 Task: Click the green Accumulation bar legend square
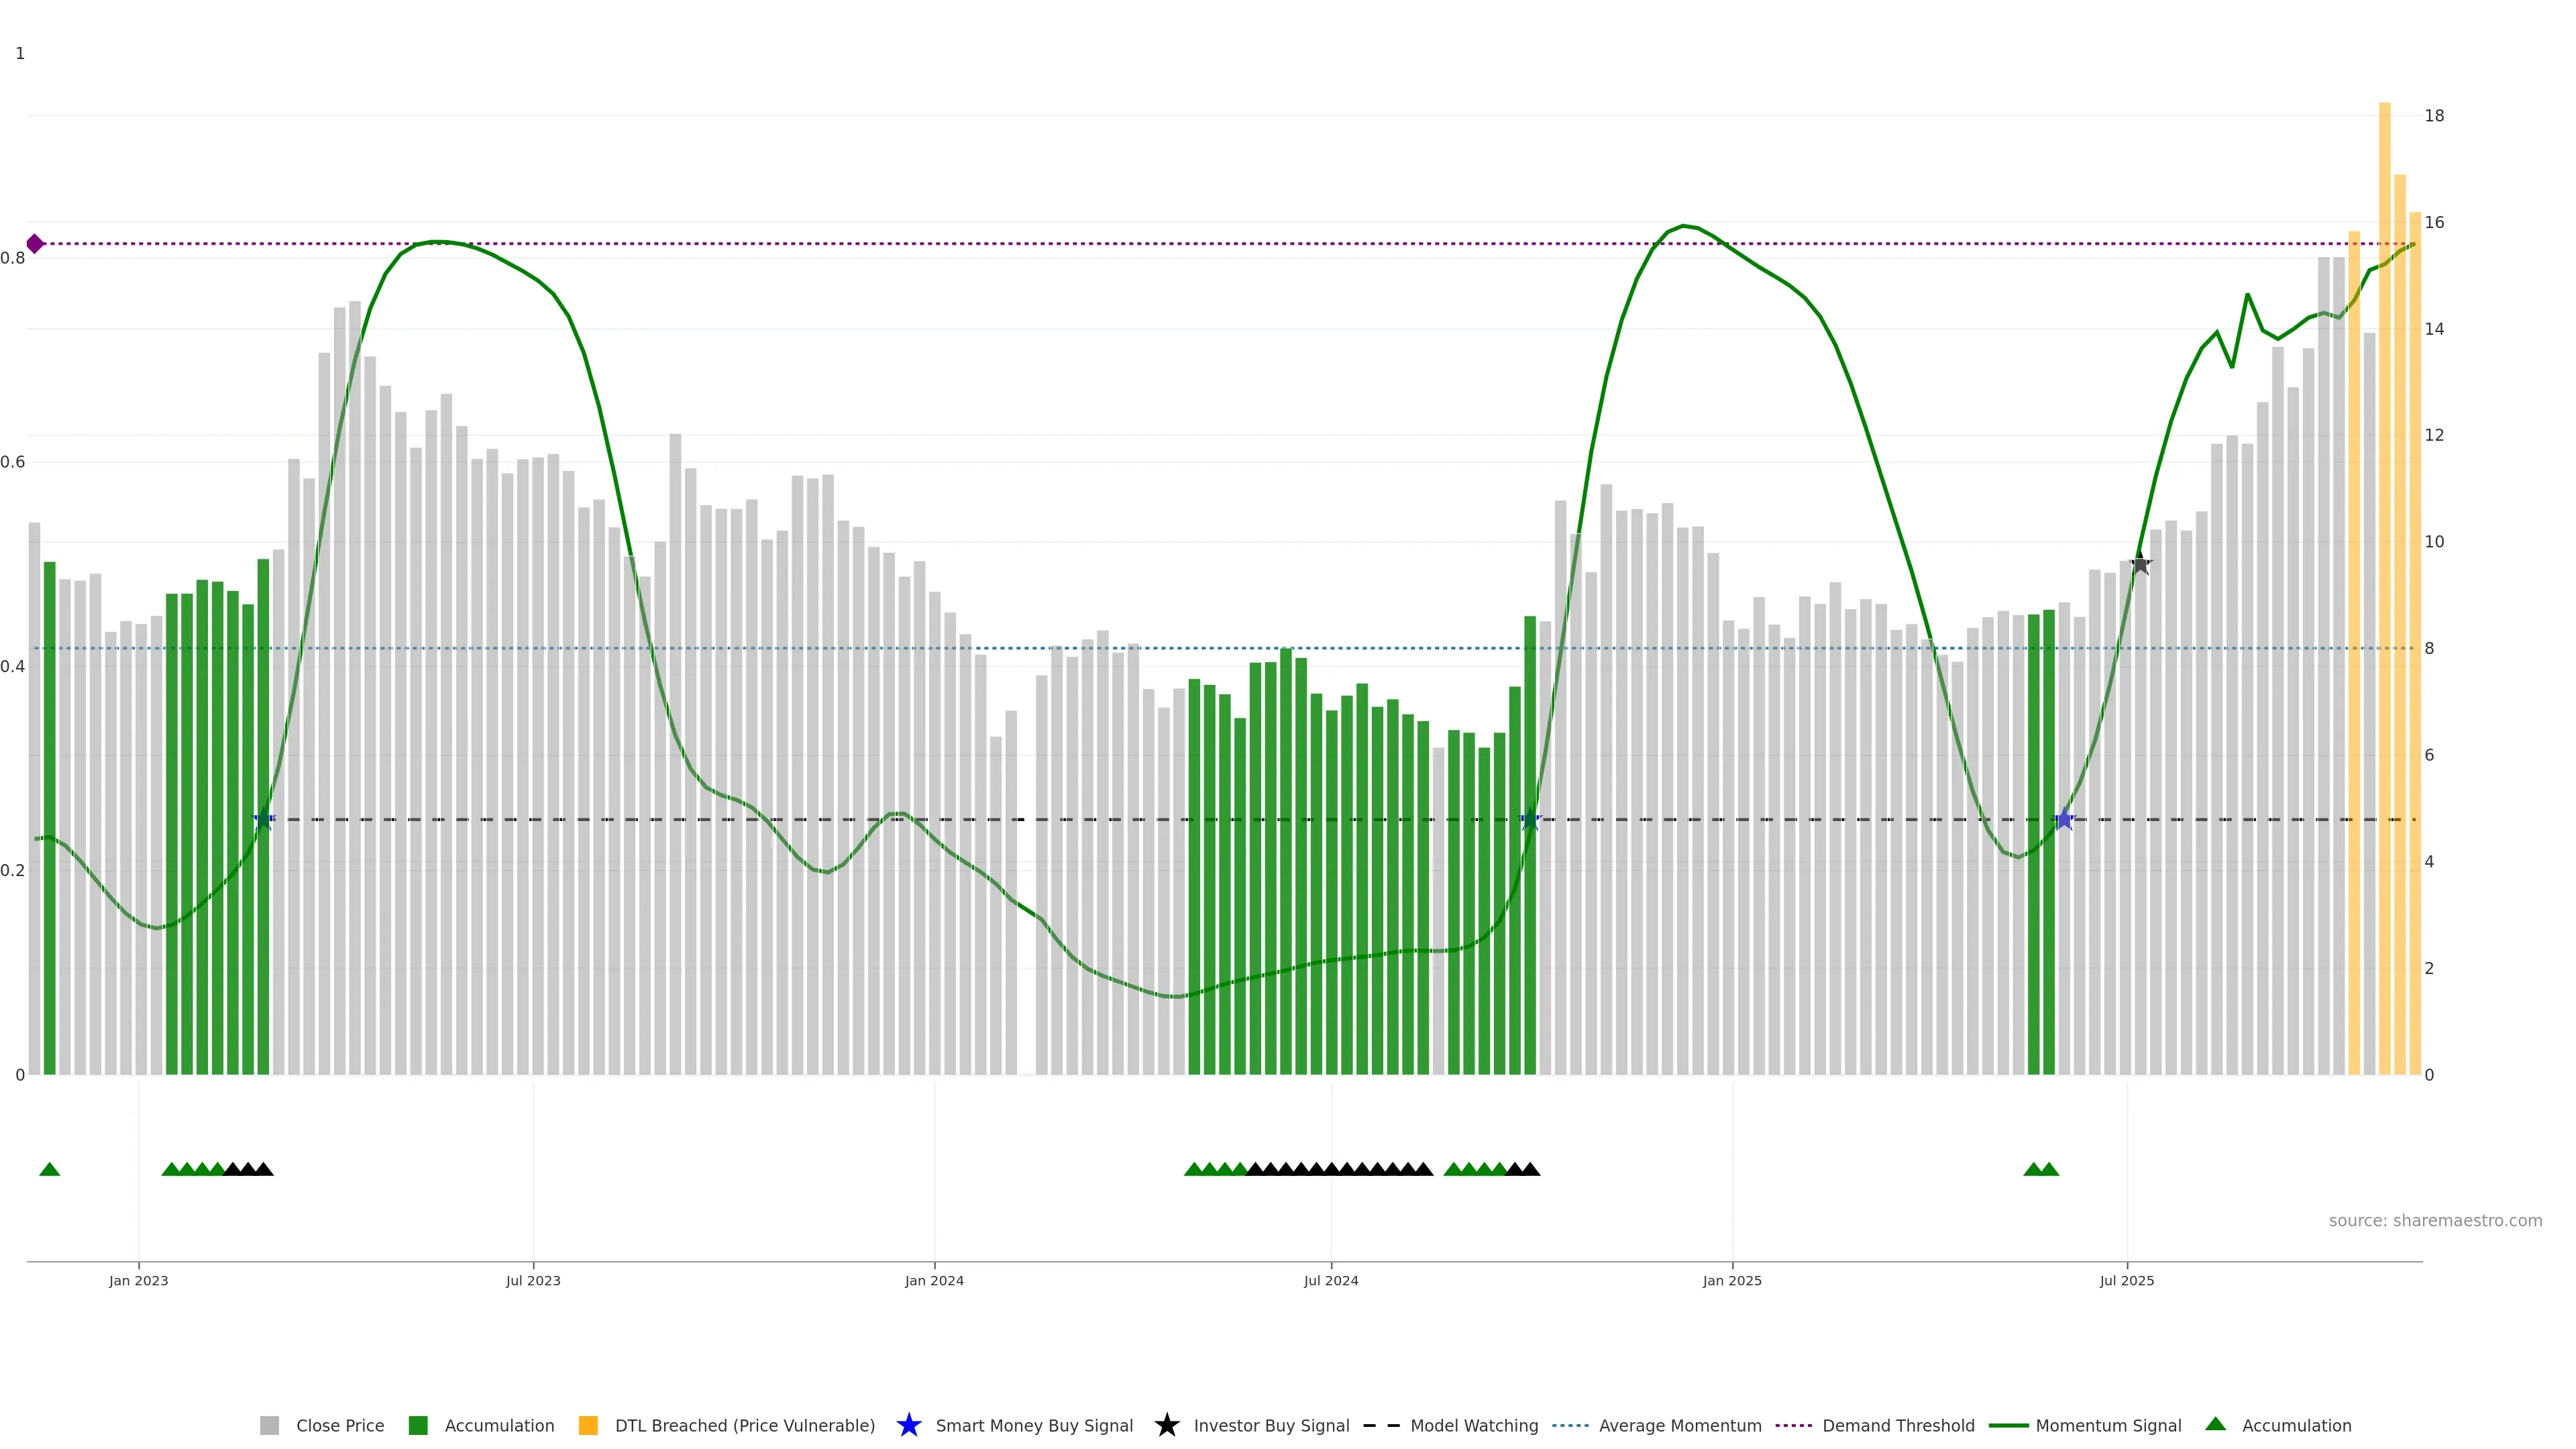418,1425
